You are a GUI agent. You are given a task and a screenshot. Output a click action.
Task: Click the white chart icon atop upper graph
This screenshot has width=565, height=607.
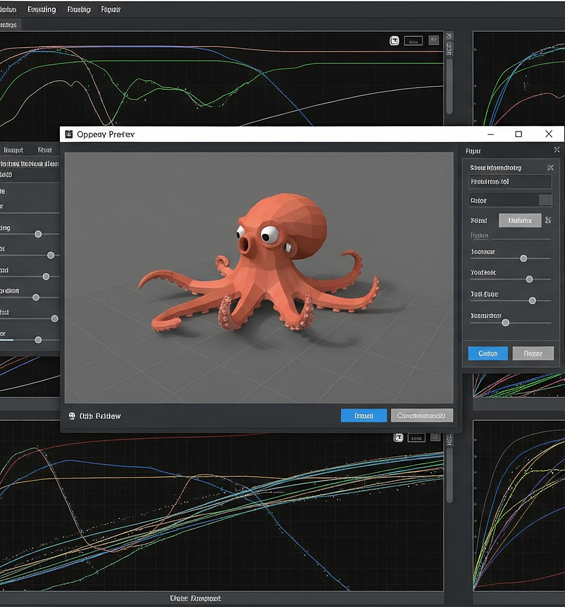pos(394,41)
